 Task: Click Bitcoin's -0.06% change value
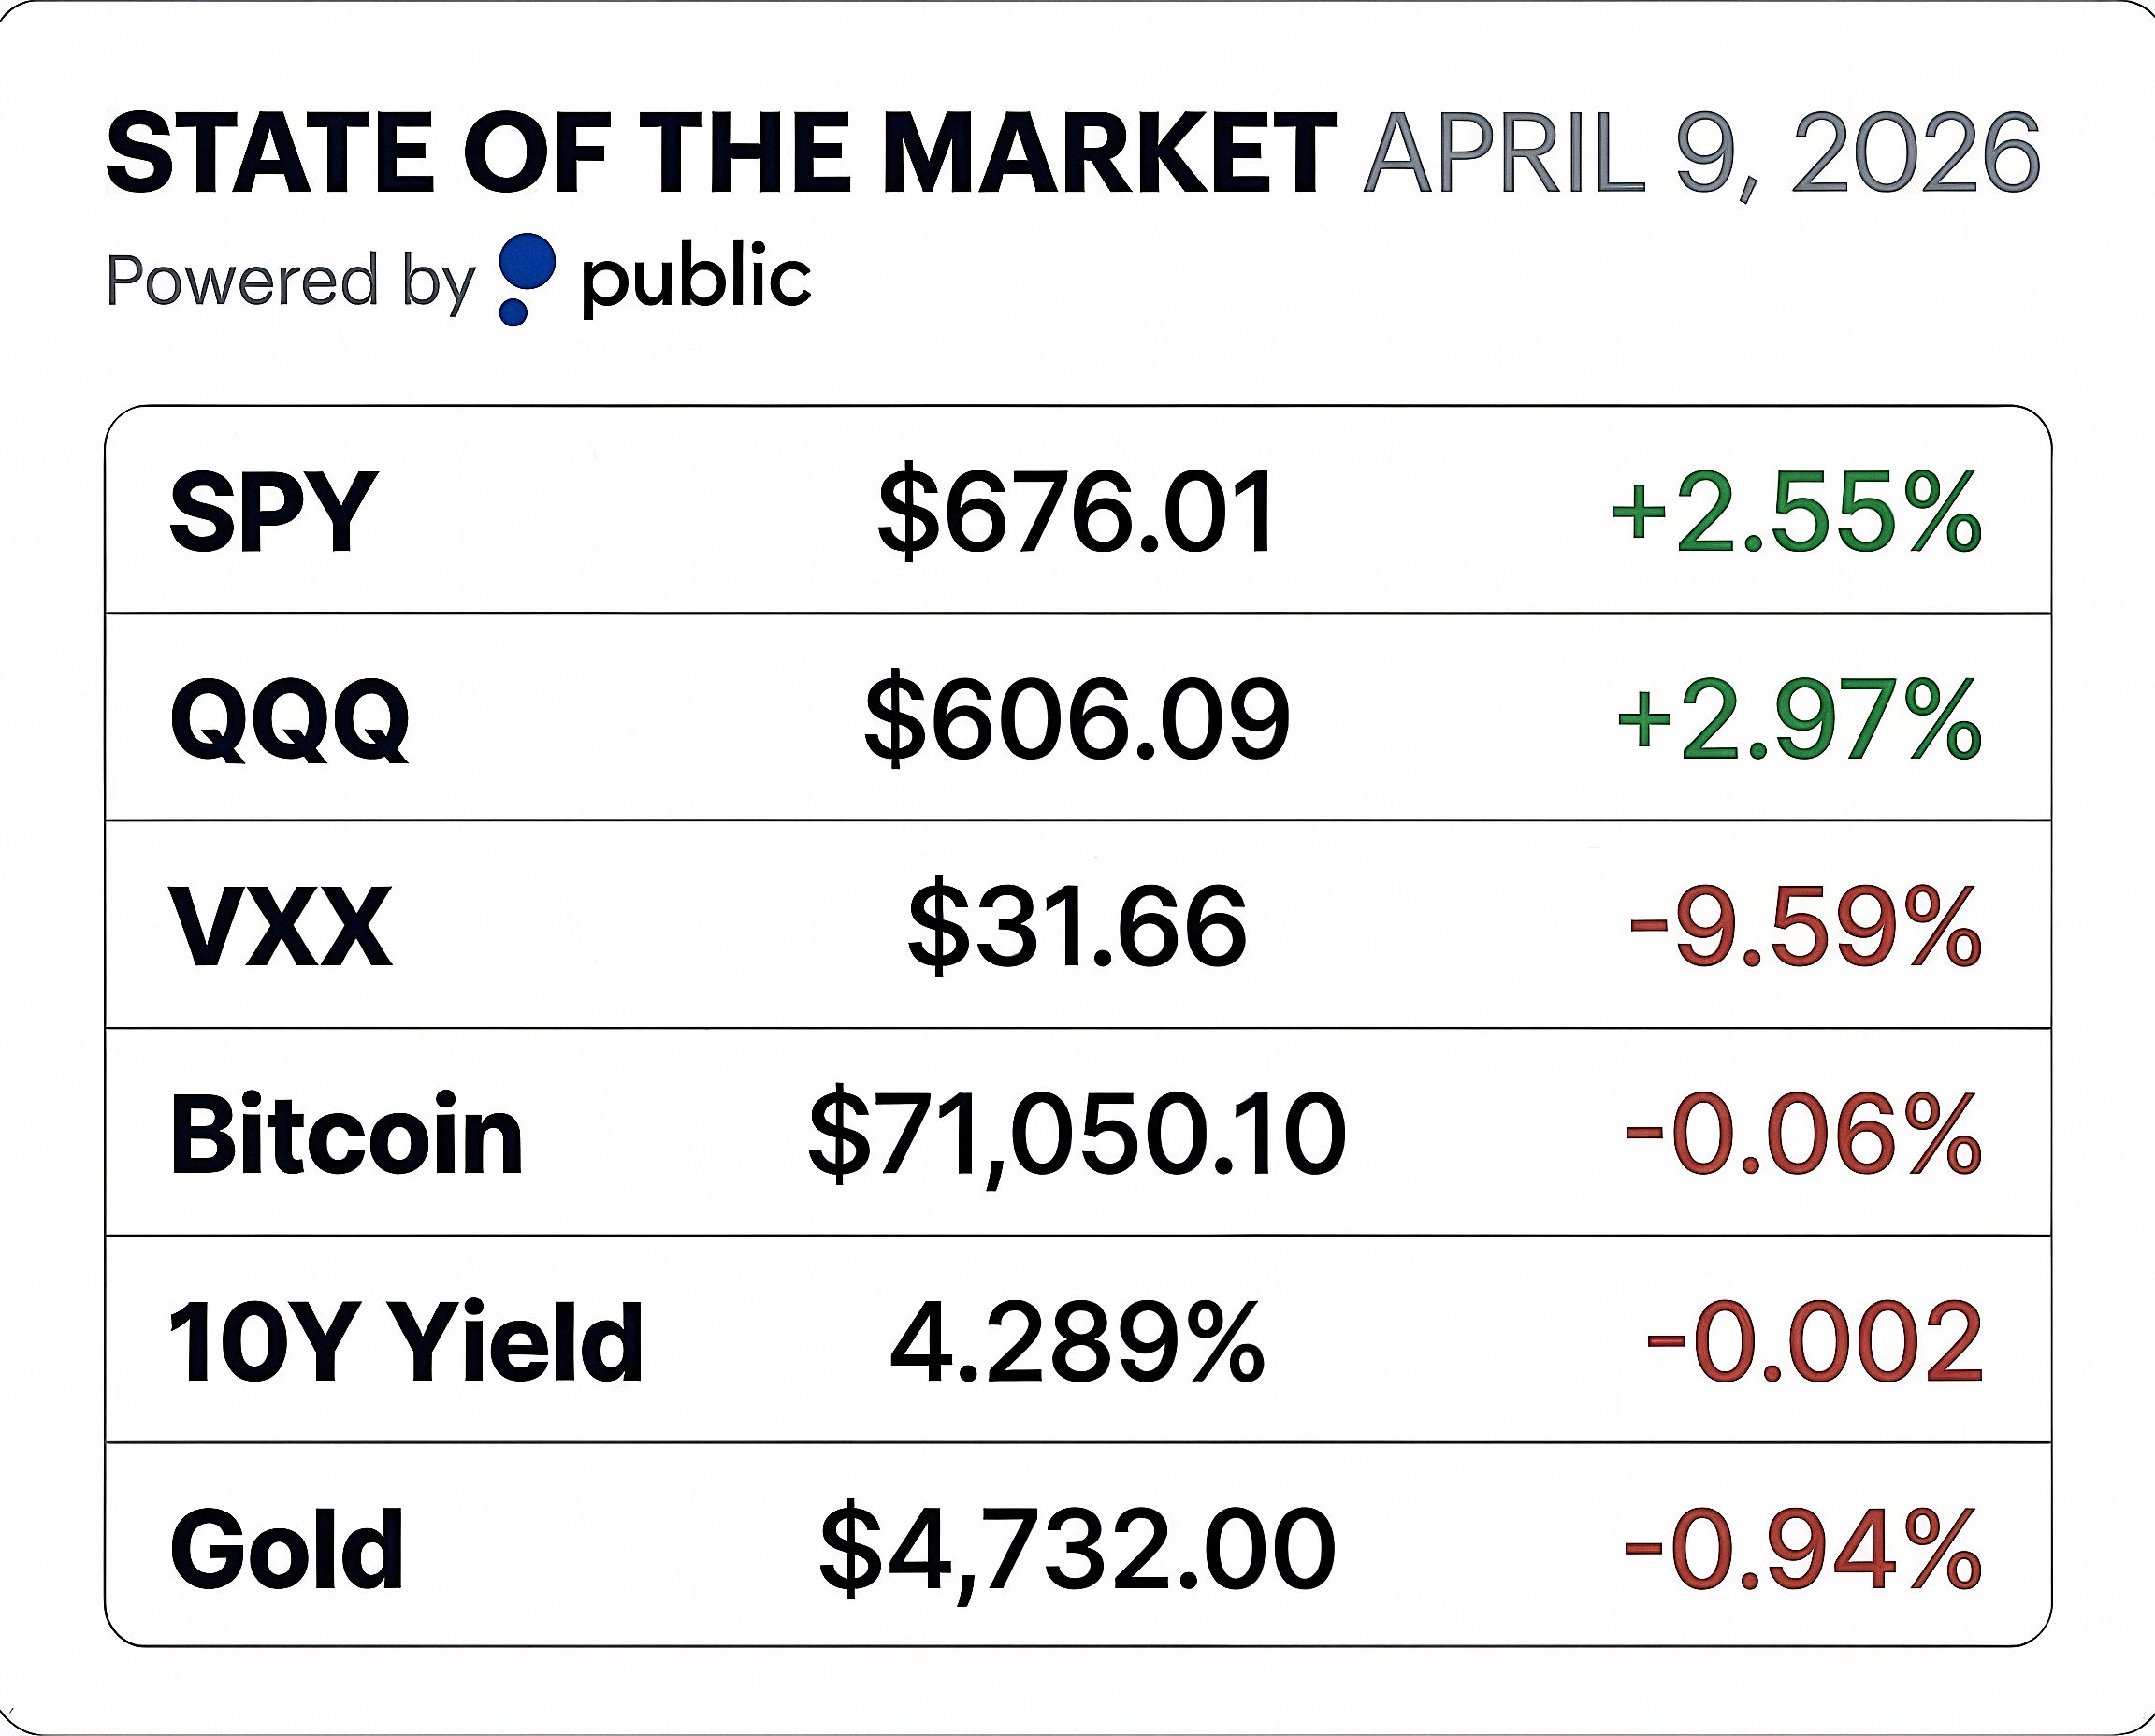1802,1135
